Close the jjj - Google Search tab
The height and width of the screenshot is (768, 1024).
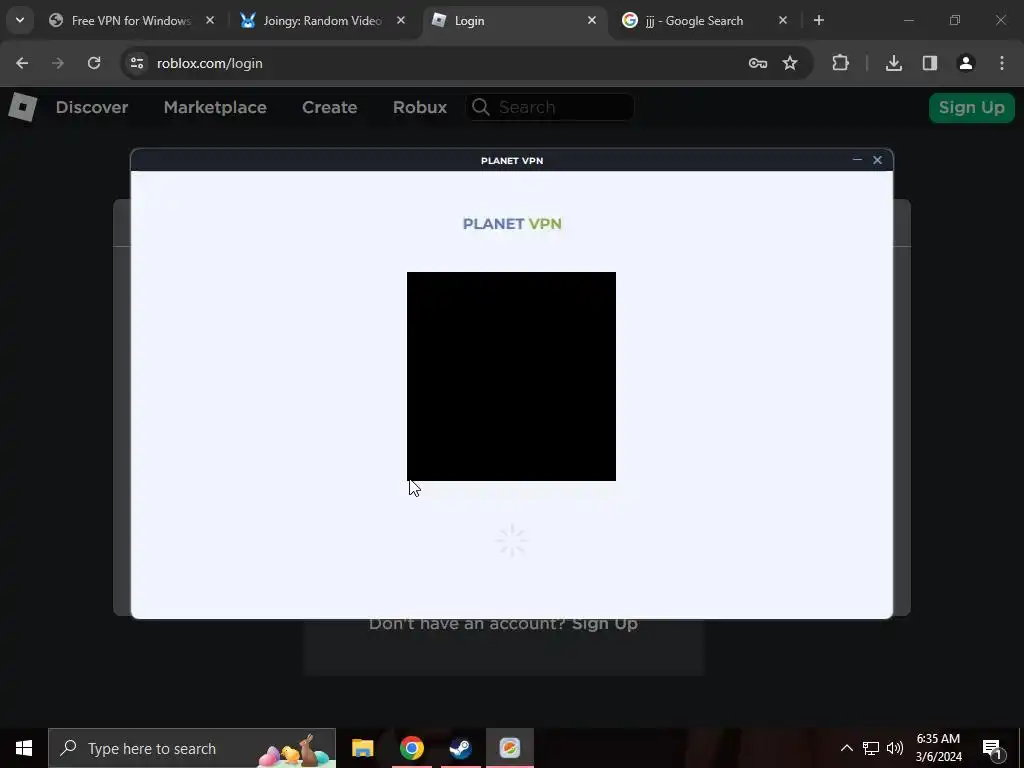(x=783, y=20)
